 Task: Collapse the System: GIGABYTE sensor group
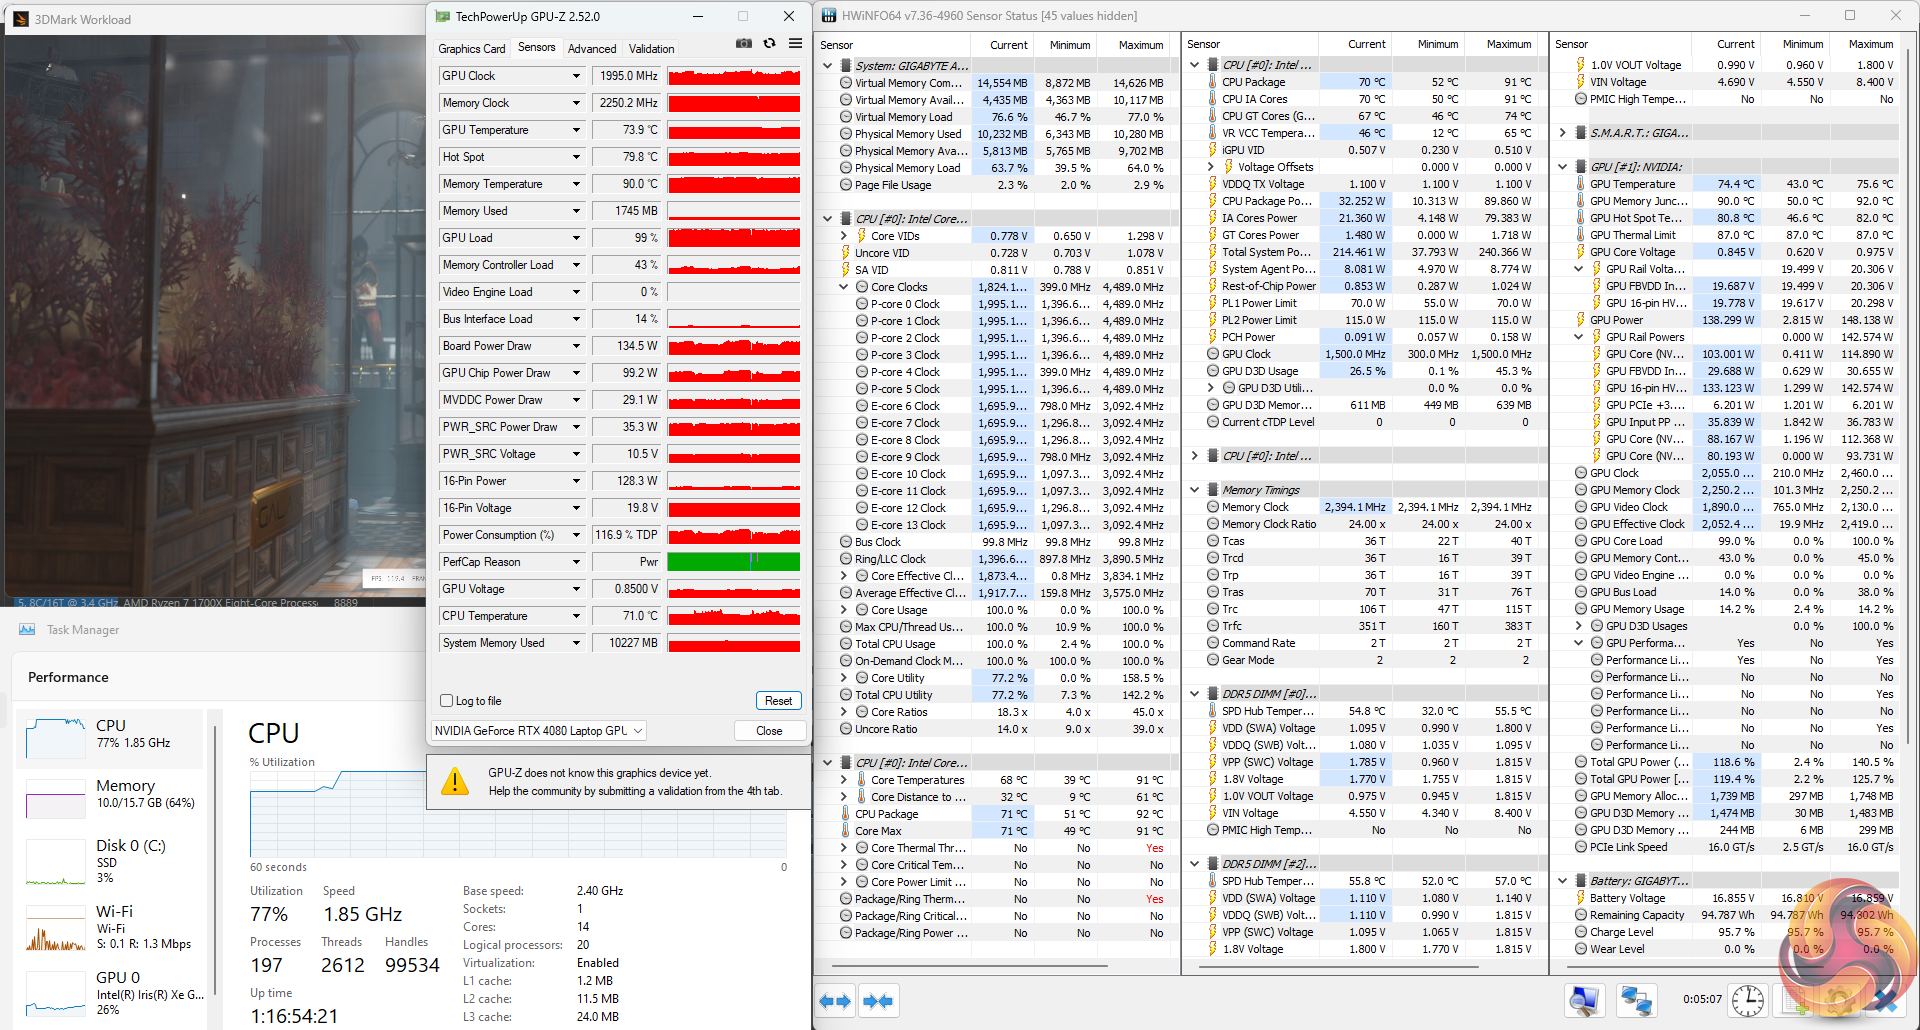tap(827, 66)
